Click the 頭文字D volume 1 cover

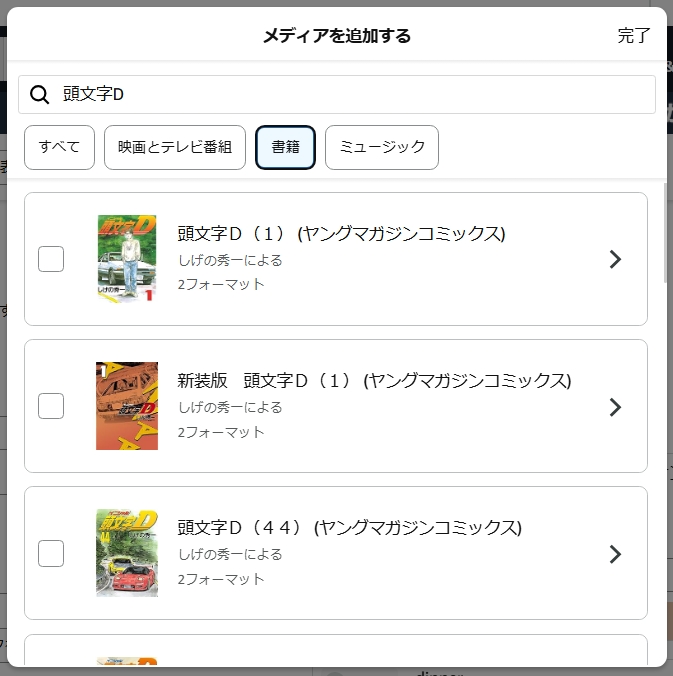click(x=127, y=259)
